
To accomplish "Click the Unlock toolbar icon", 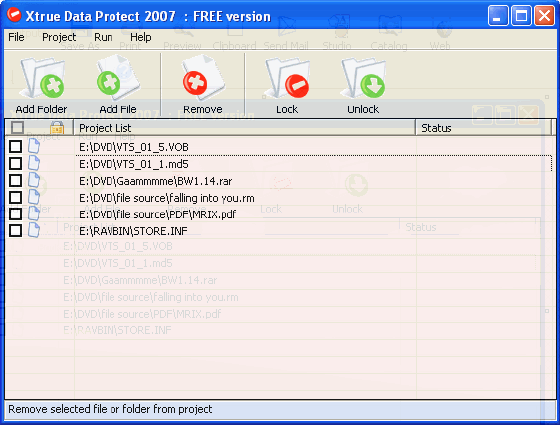I will 363,79.
